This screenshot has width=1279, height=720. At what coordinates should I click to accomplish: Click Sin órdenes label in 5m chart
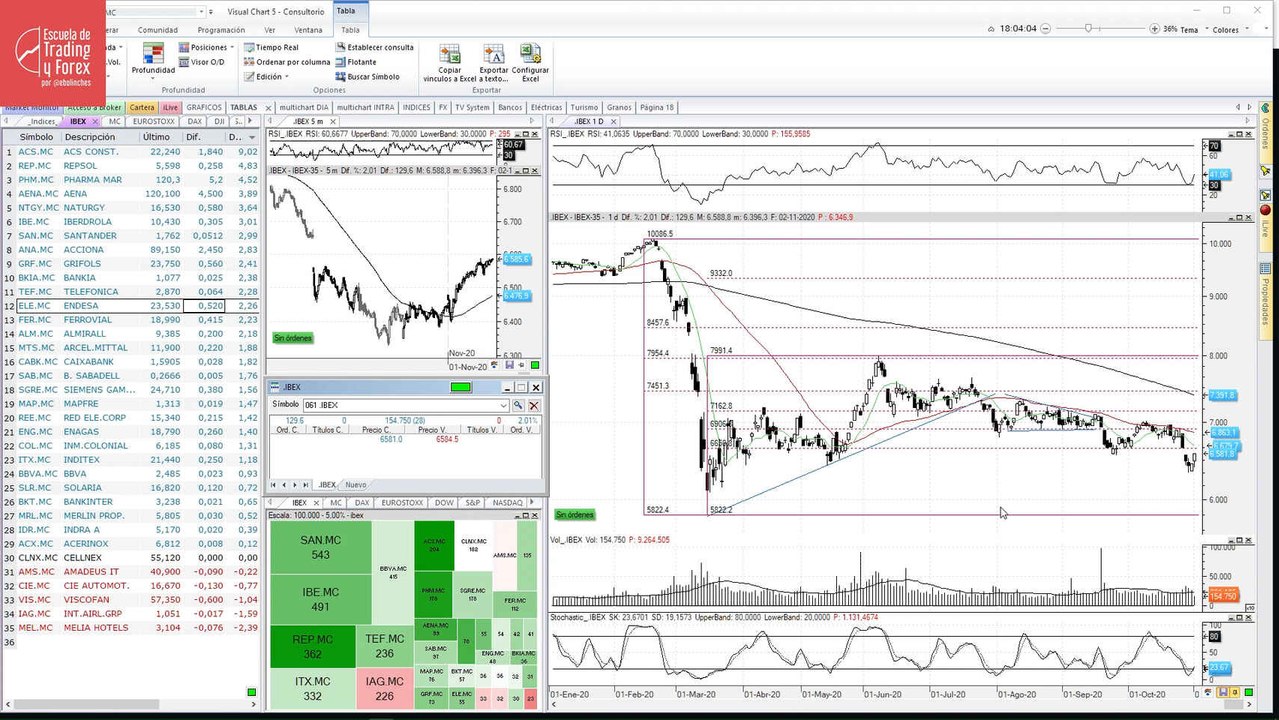click(x=293, y=338)
